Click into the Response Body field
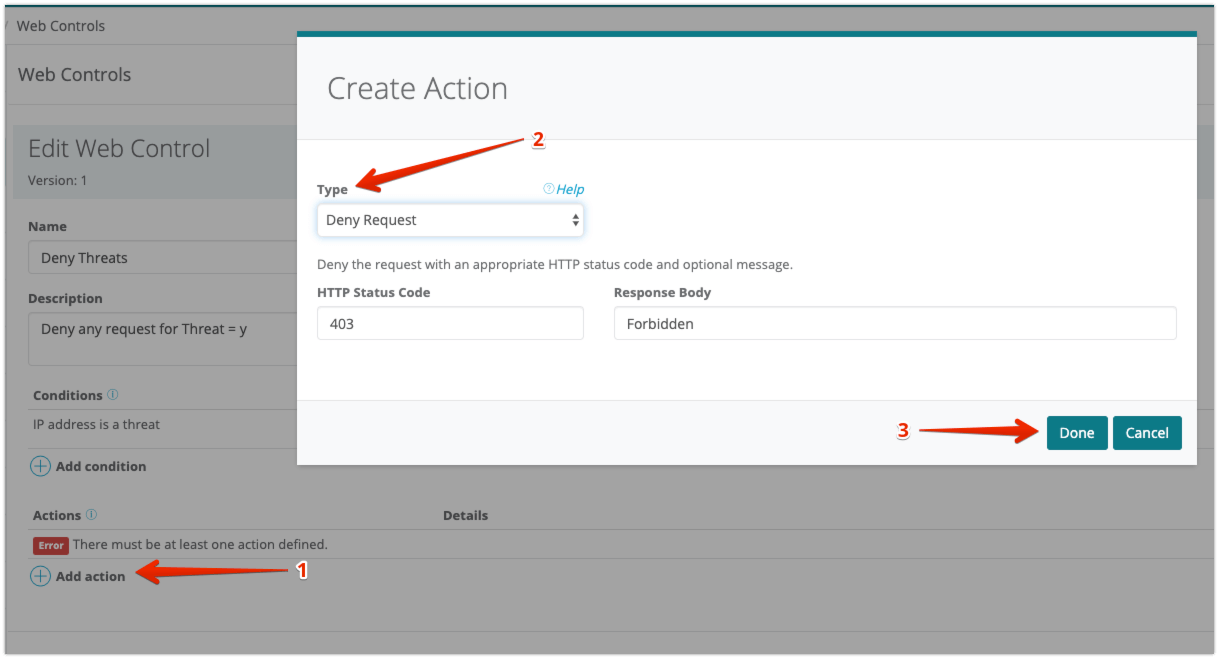The image size is (1219, 659). (x=894, y=324)
